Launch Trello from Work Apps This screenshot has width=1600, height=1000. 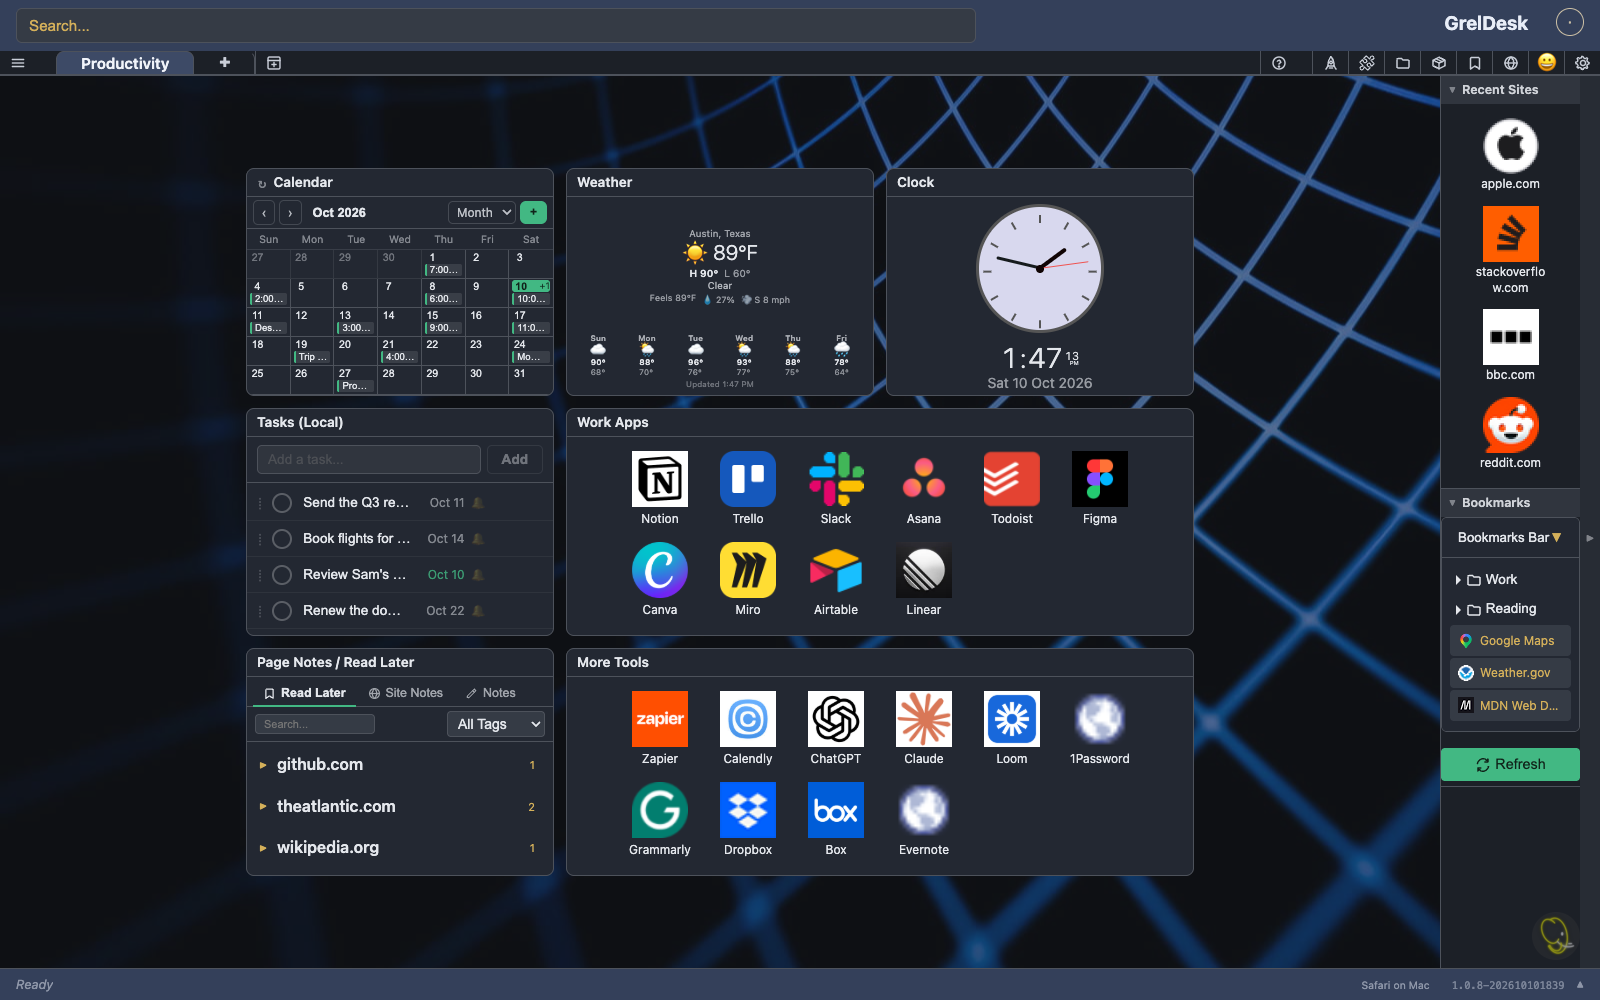(748, 479)
